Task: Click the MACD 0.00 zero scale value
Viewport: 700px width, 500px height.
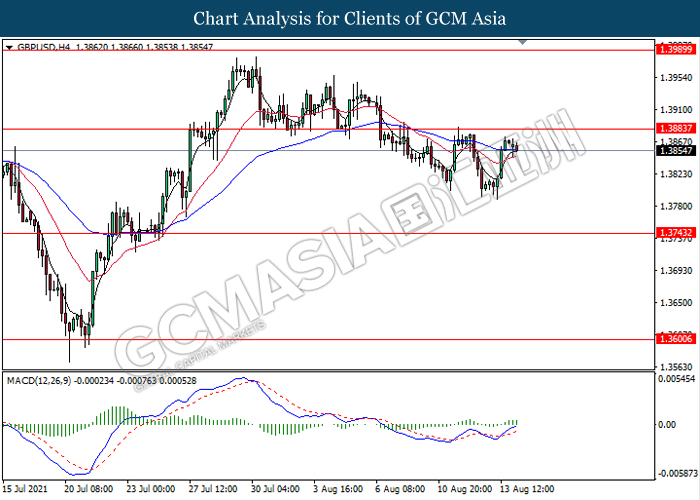Action: point(667,424)
